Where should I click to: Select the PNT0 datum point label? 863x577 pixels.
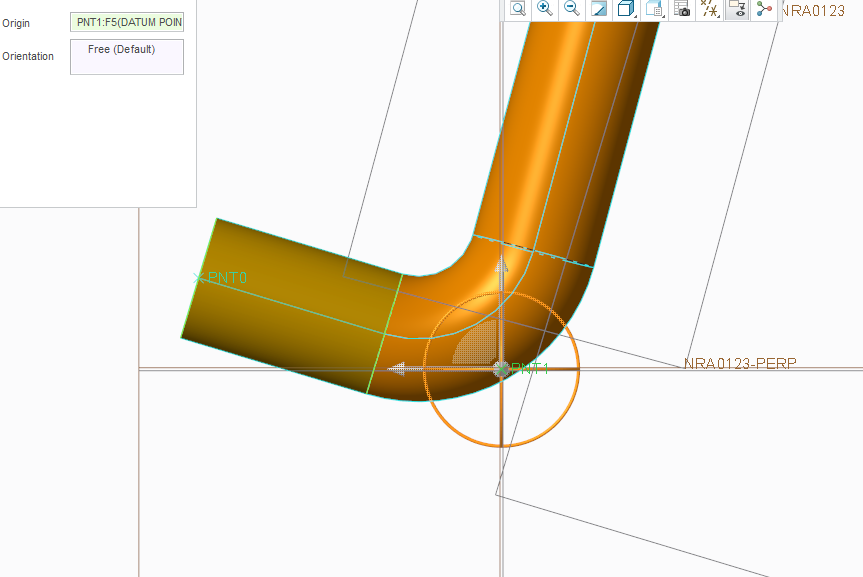pos(226,278)
